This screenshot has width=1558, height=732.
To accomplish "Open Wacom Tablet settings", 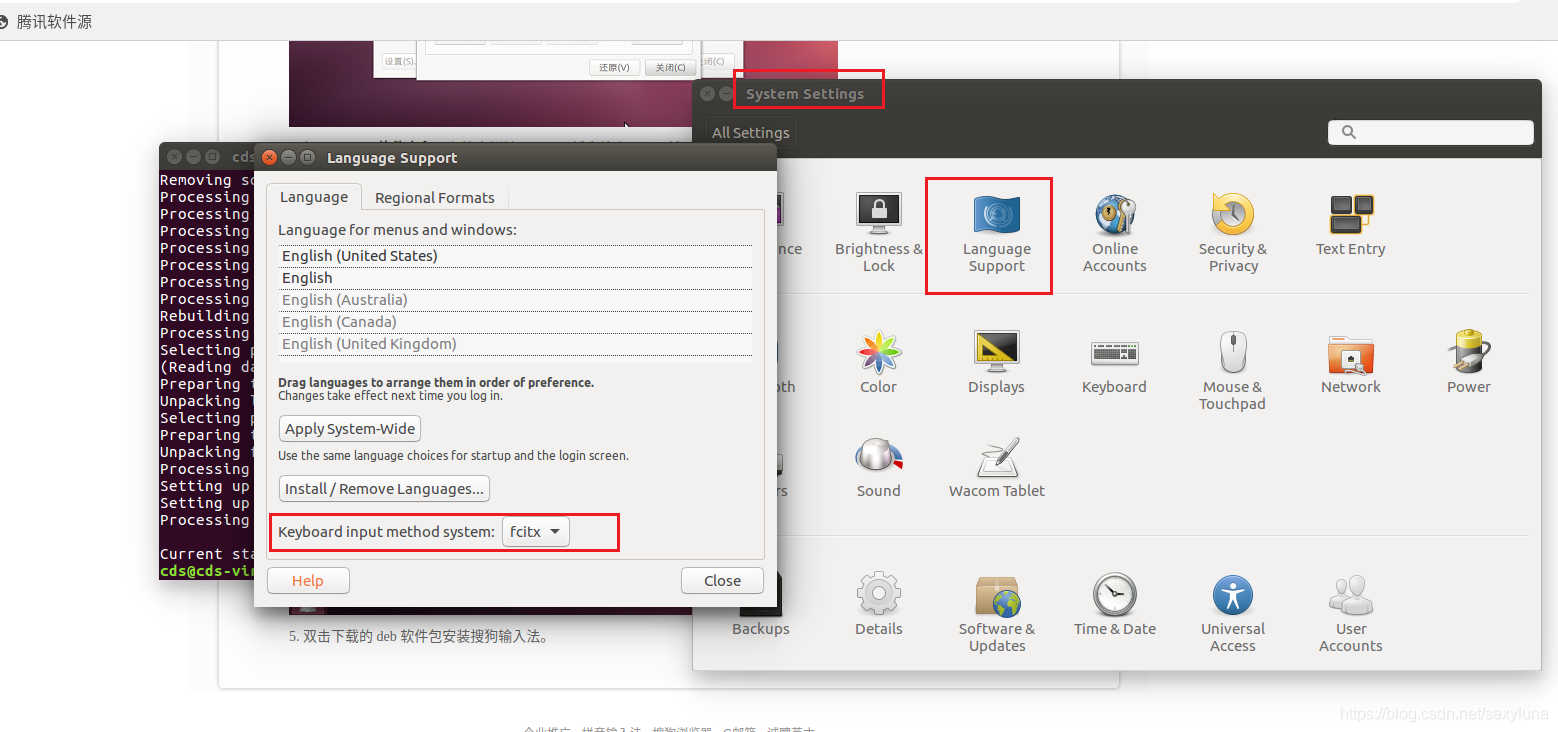I will [x=996, y=467].
